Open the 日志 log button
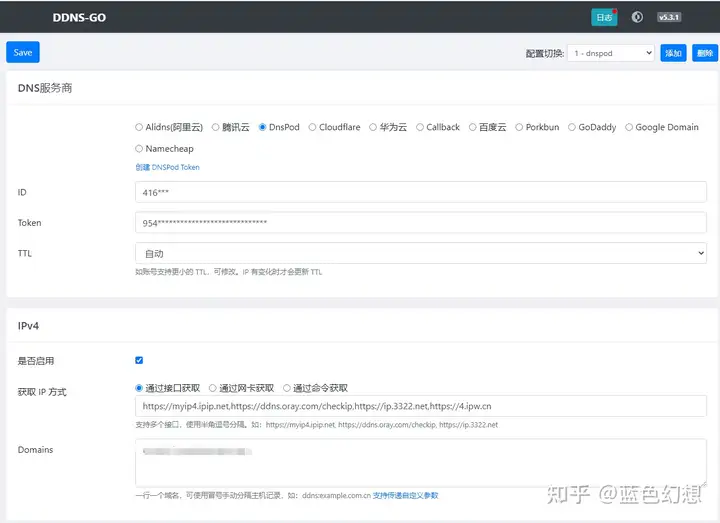 [x=604, y=17]
